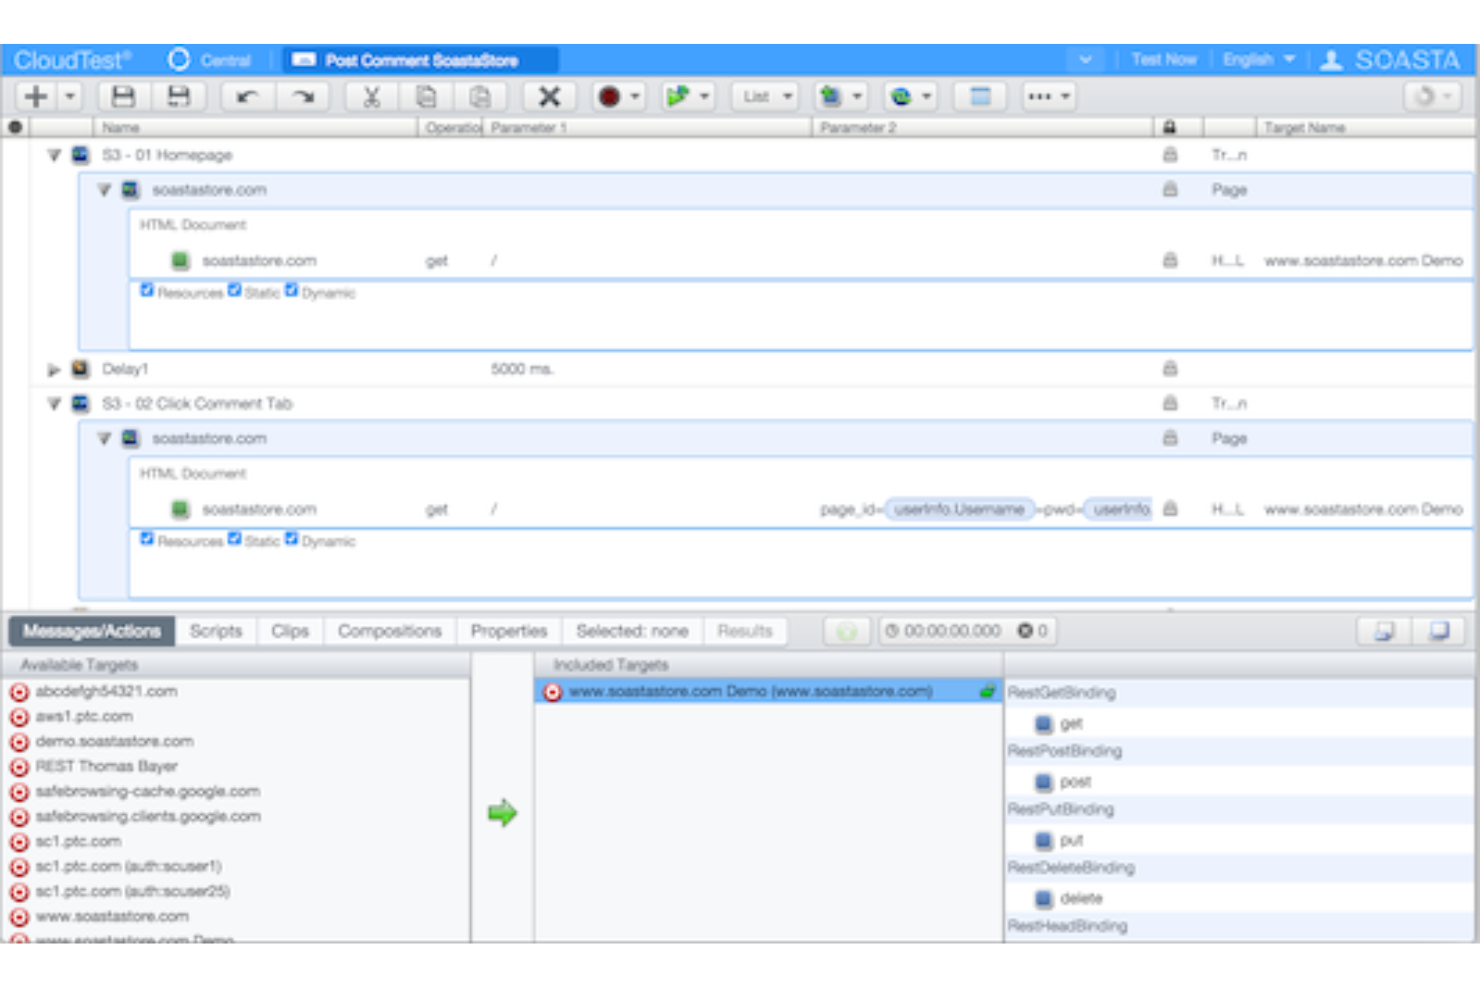Click the lock column header icon

point(1169,127)
